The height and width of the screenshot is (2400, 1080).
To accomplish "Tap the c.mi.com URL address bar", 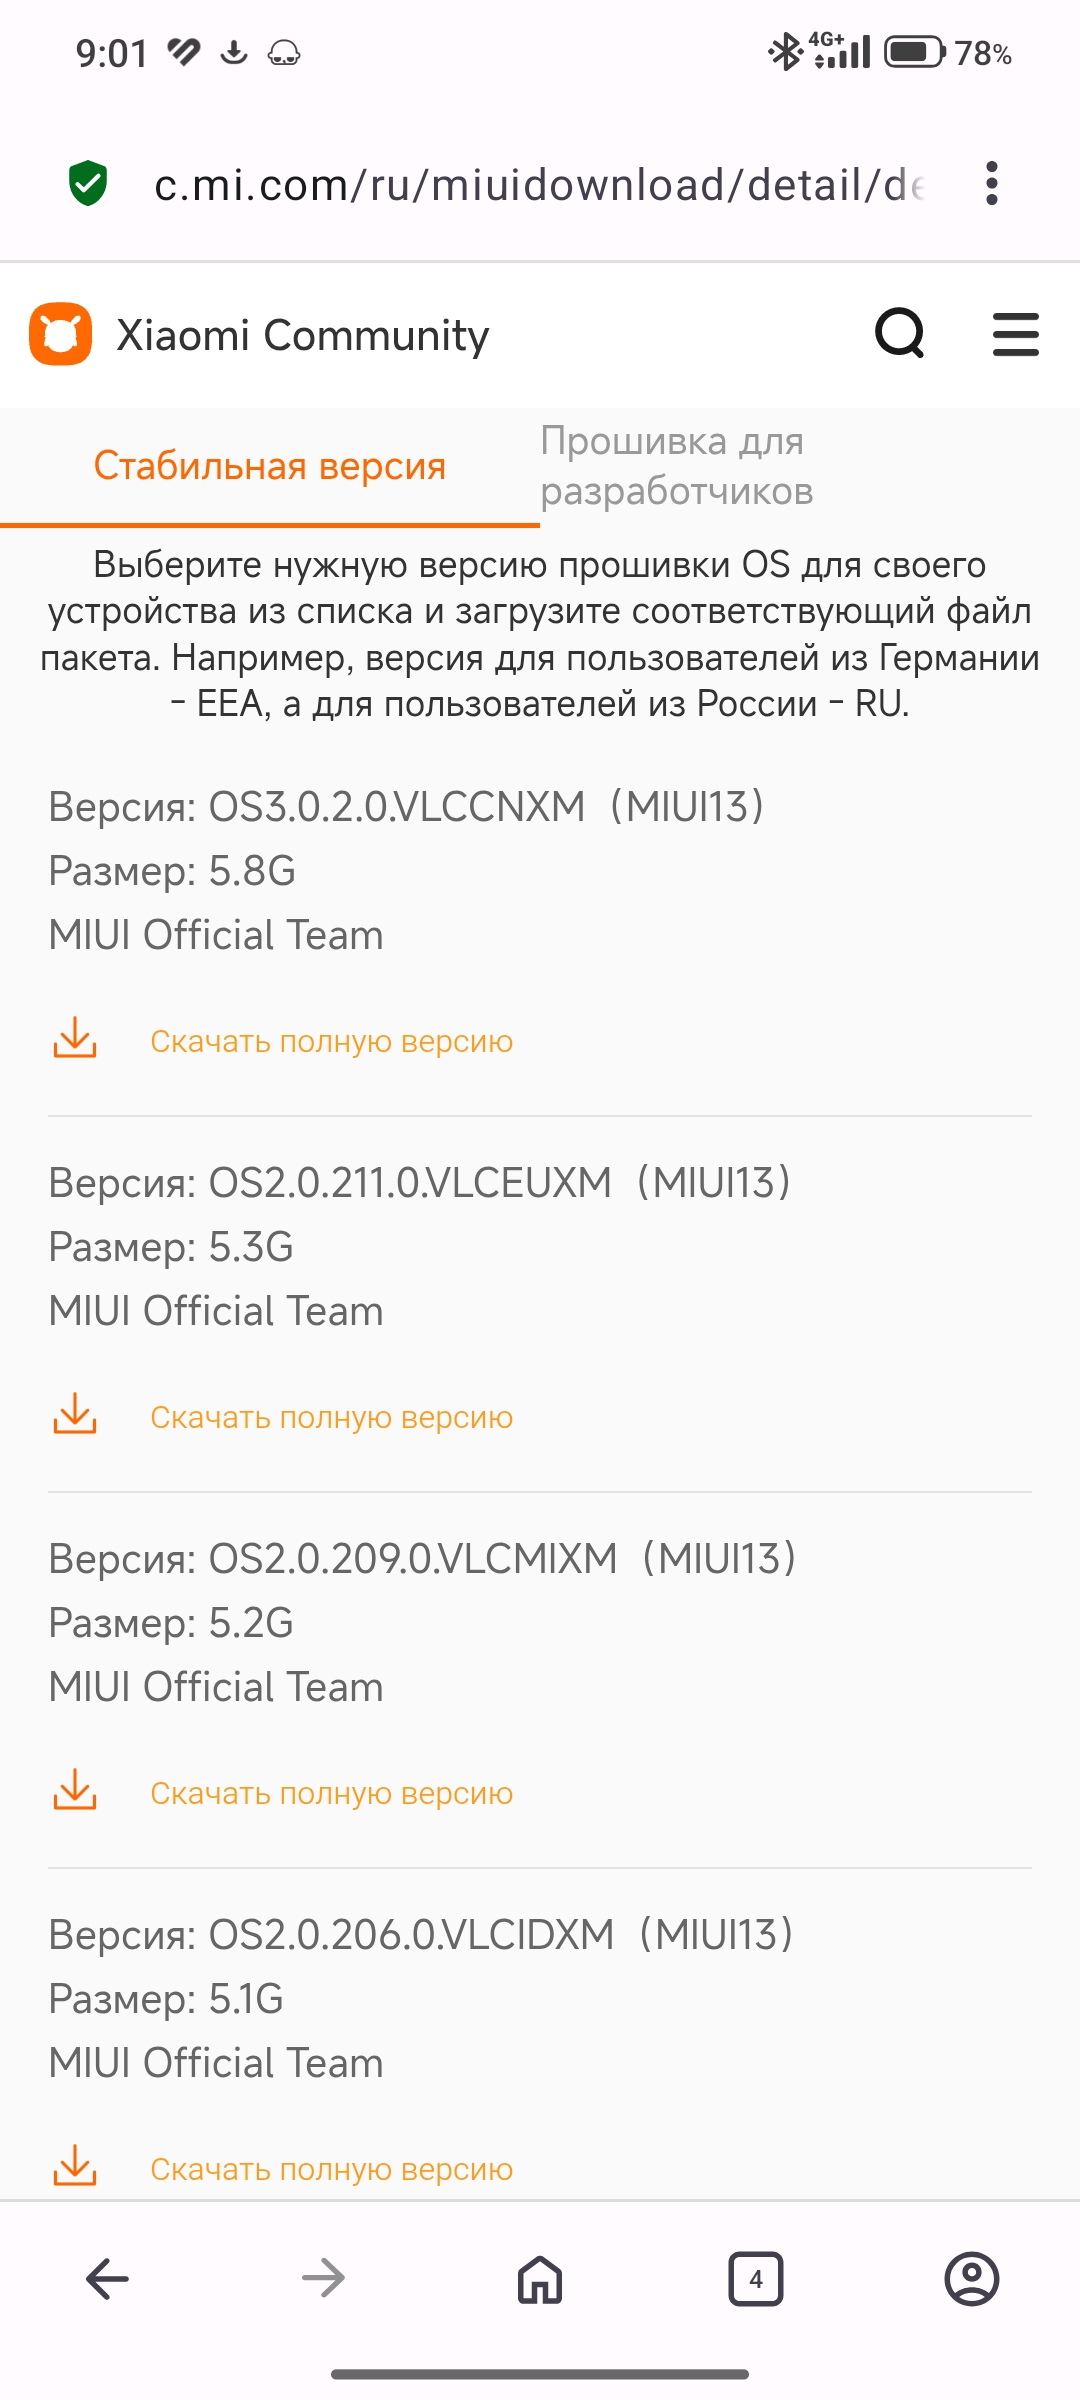I will [x=540, y=185].
